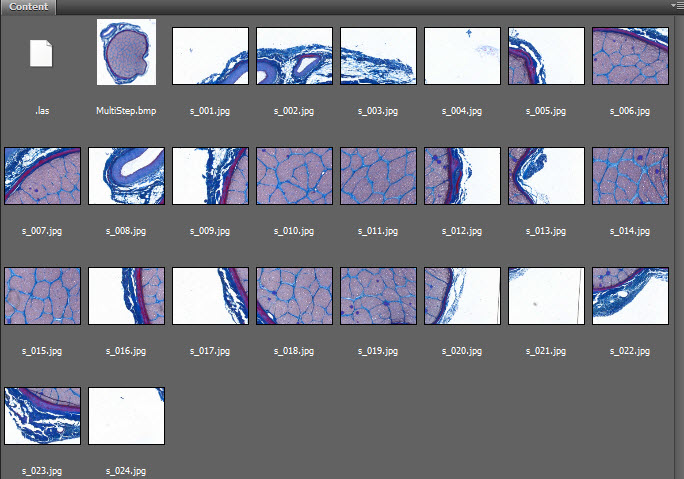Select the s_012.jpg thumbnail
Viewport: 684px width, 479px height.
click(462, 176)
